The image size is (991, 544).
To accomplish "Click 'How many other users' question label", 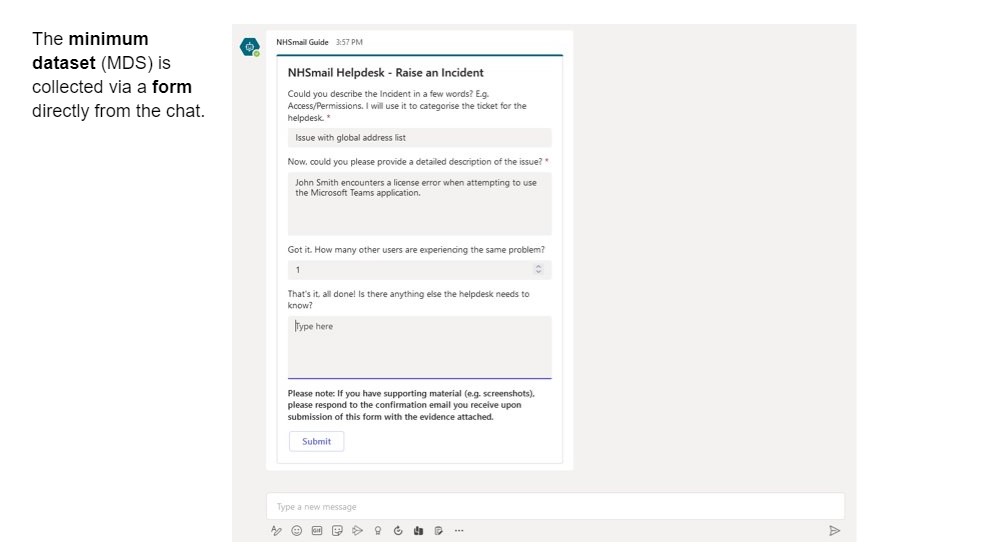I will pos(416,250).
